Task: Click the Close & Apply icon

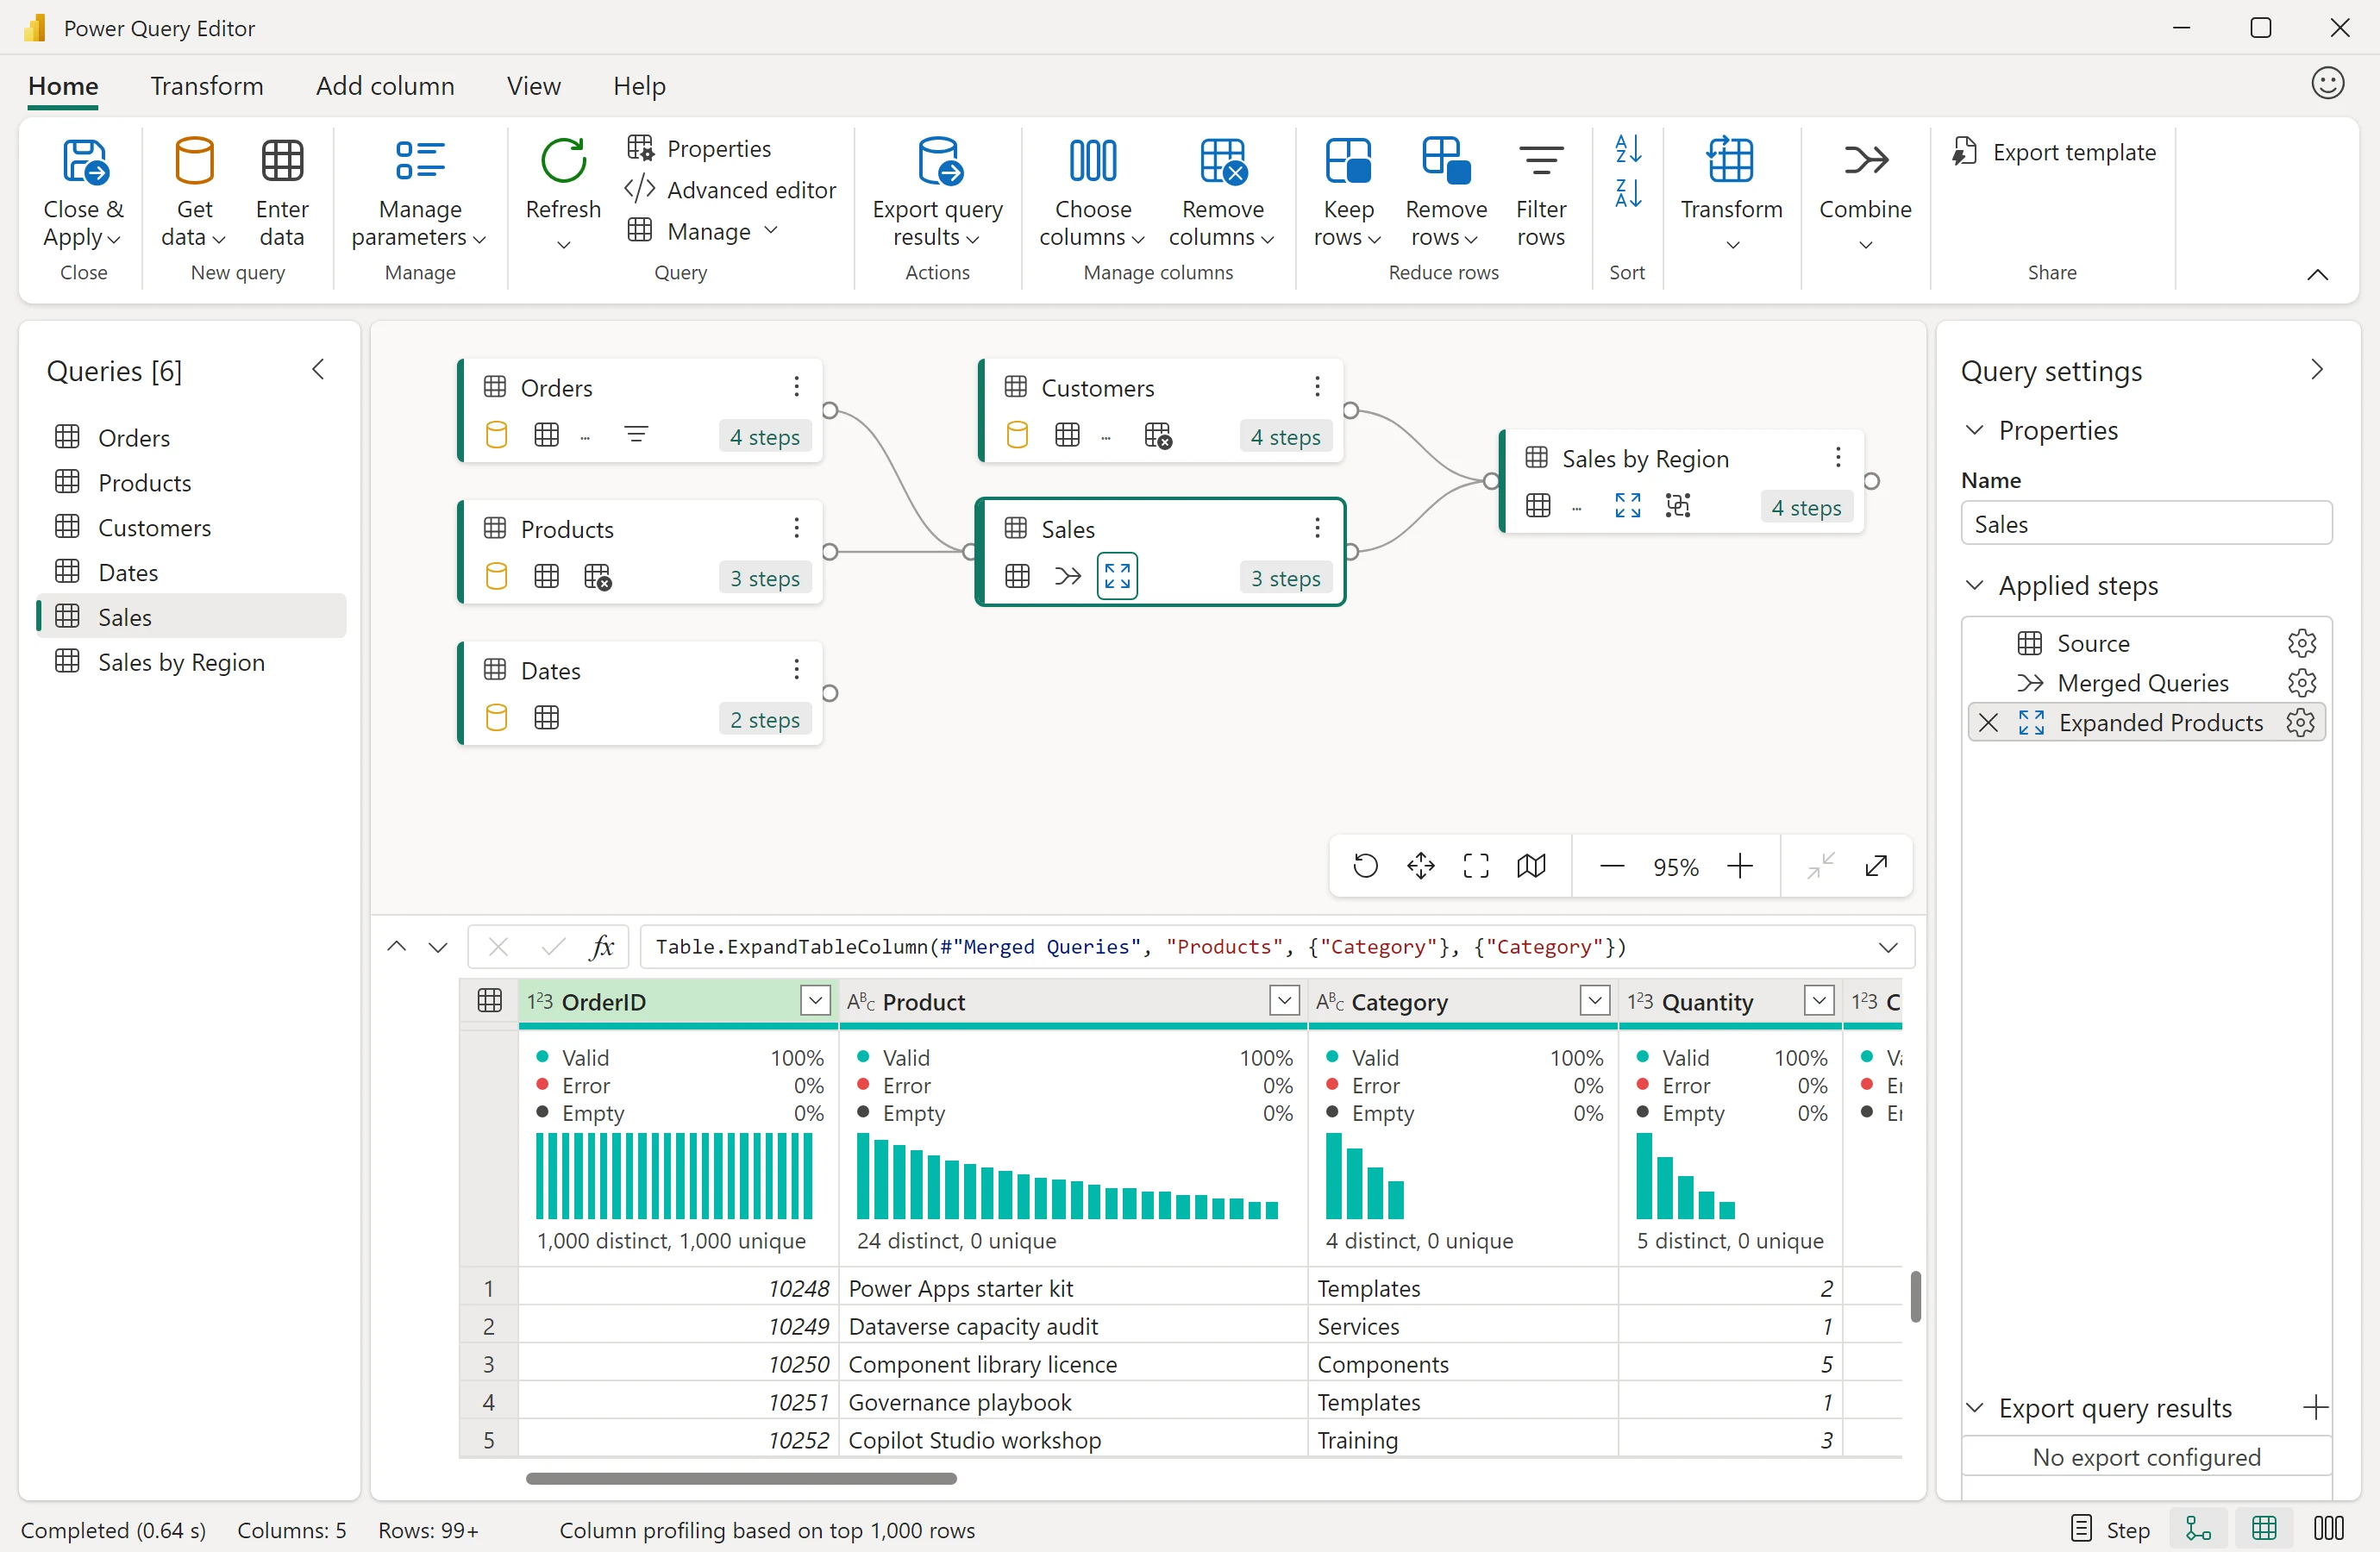Action: (x=85, y=162)
